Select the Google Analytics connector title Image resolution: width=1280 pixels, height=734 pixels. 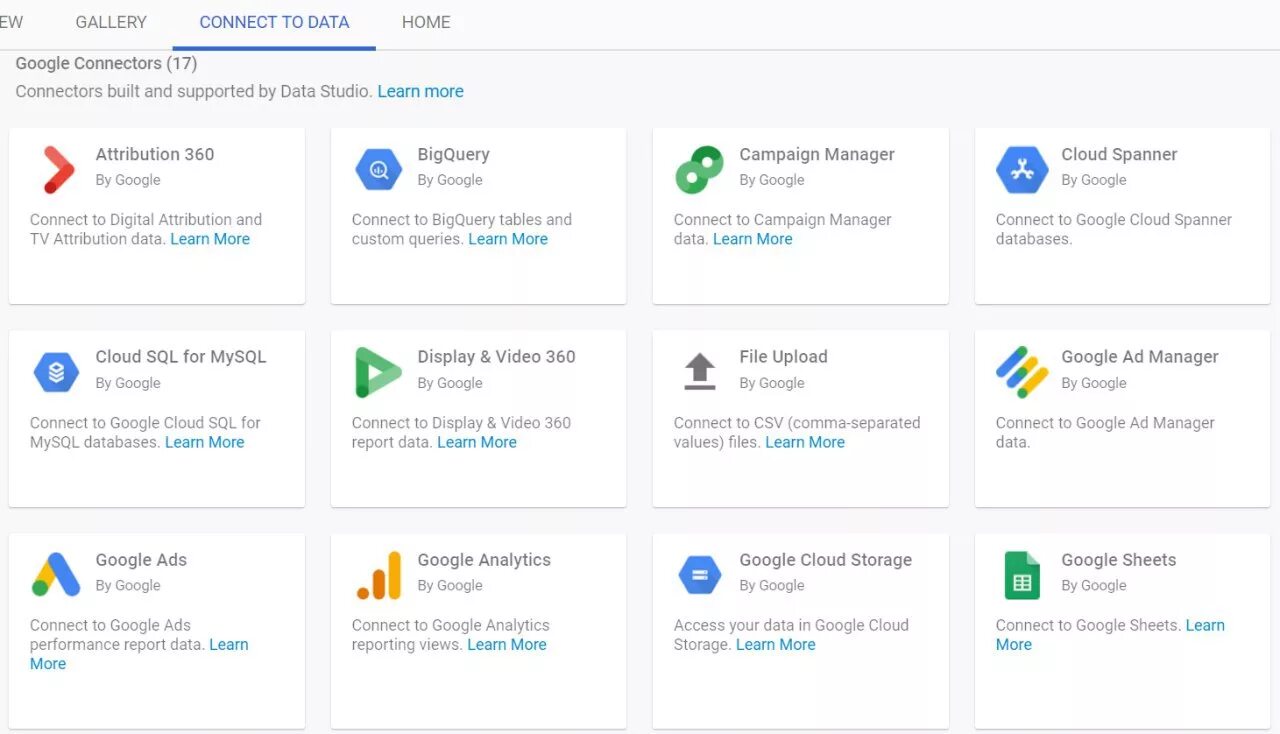484,560
